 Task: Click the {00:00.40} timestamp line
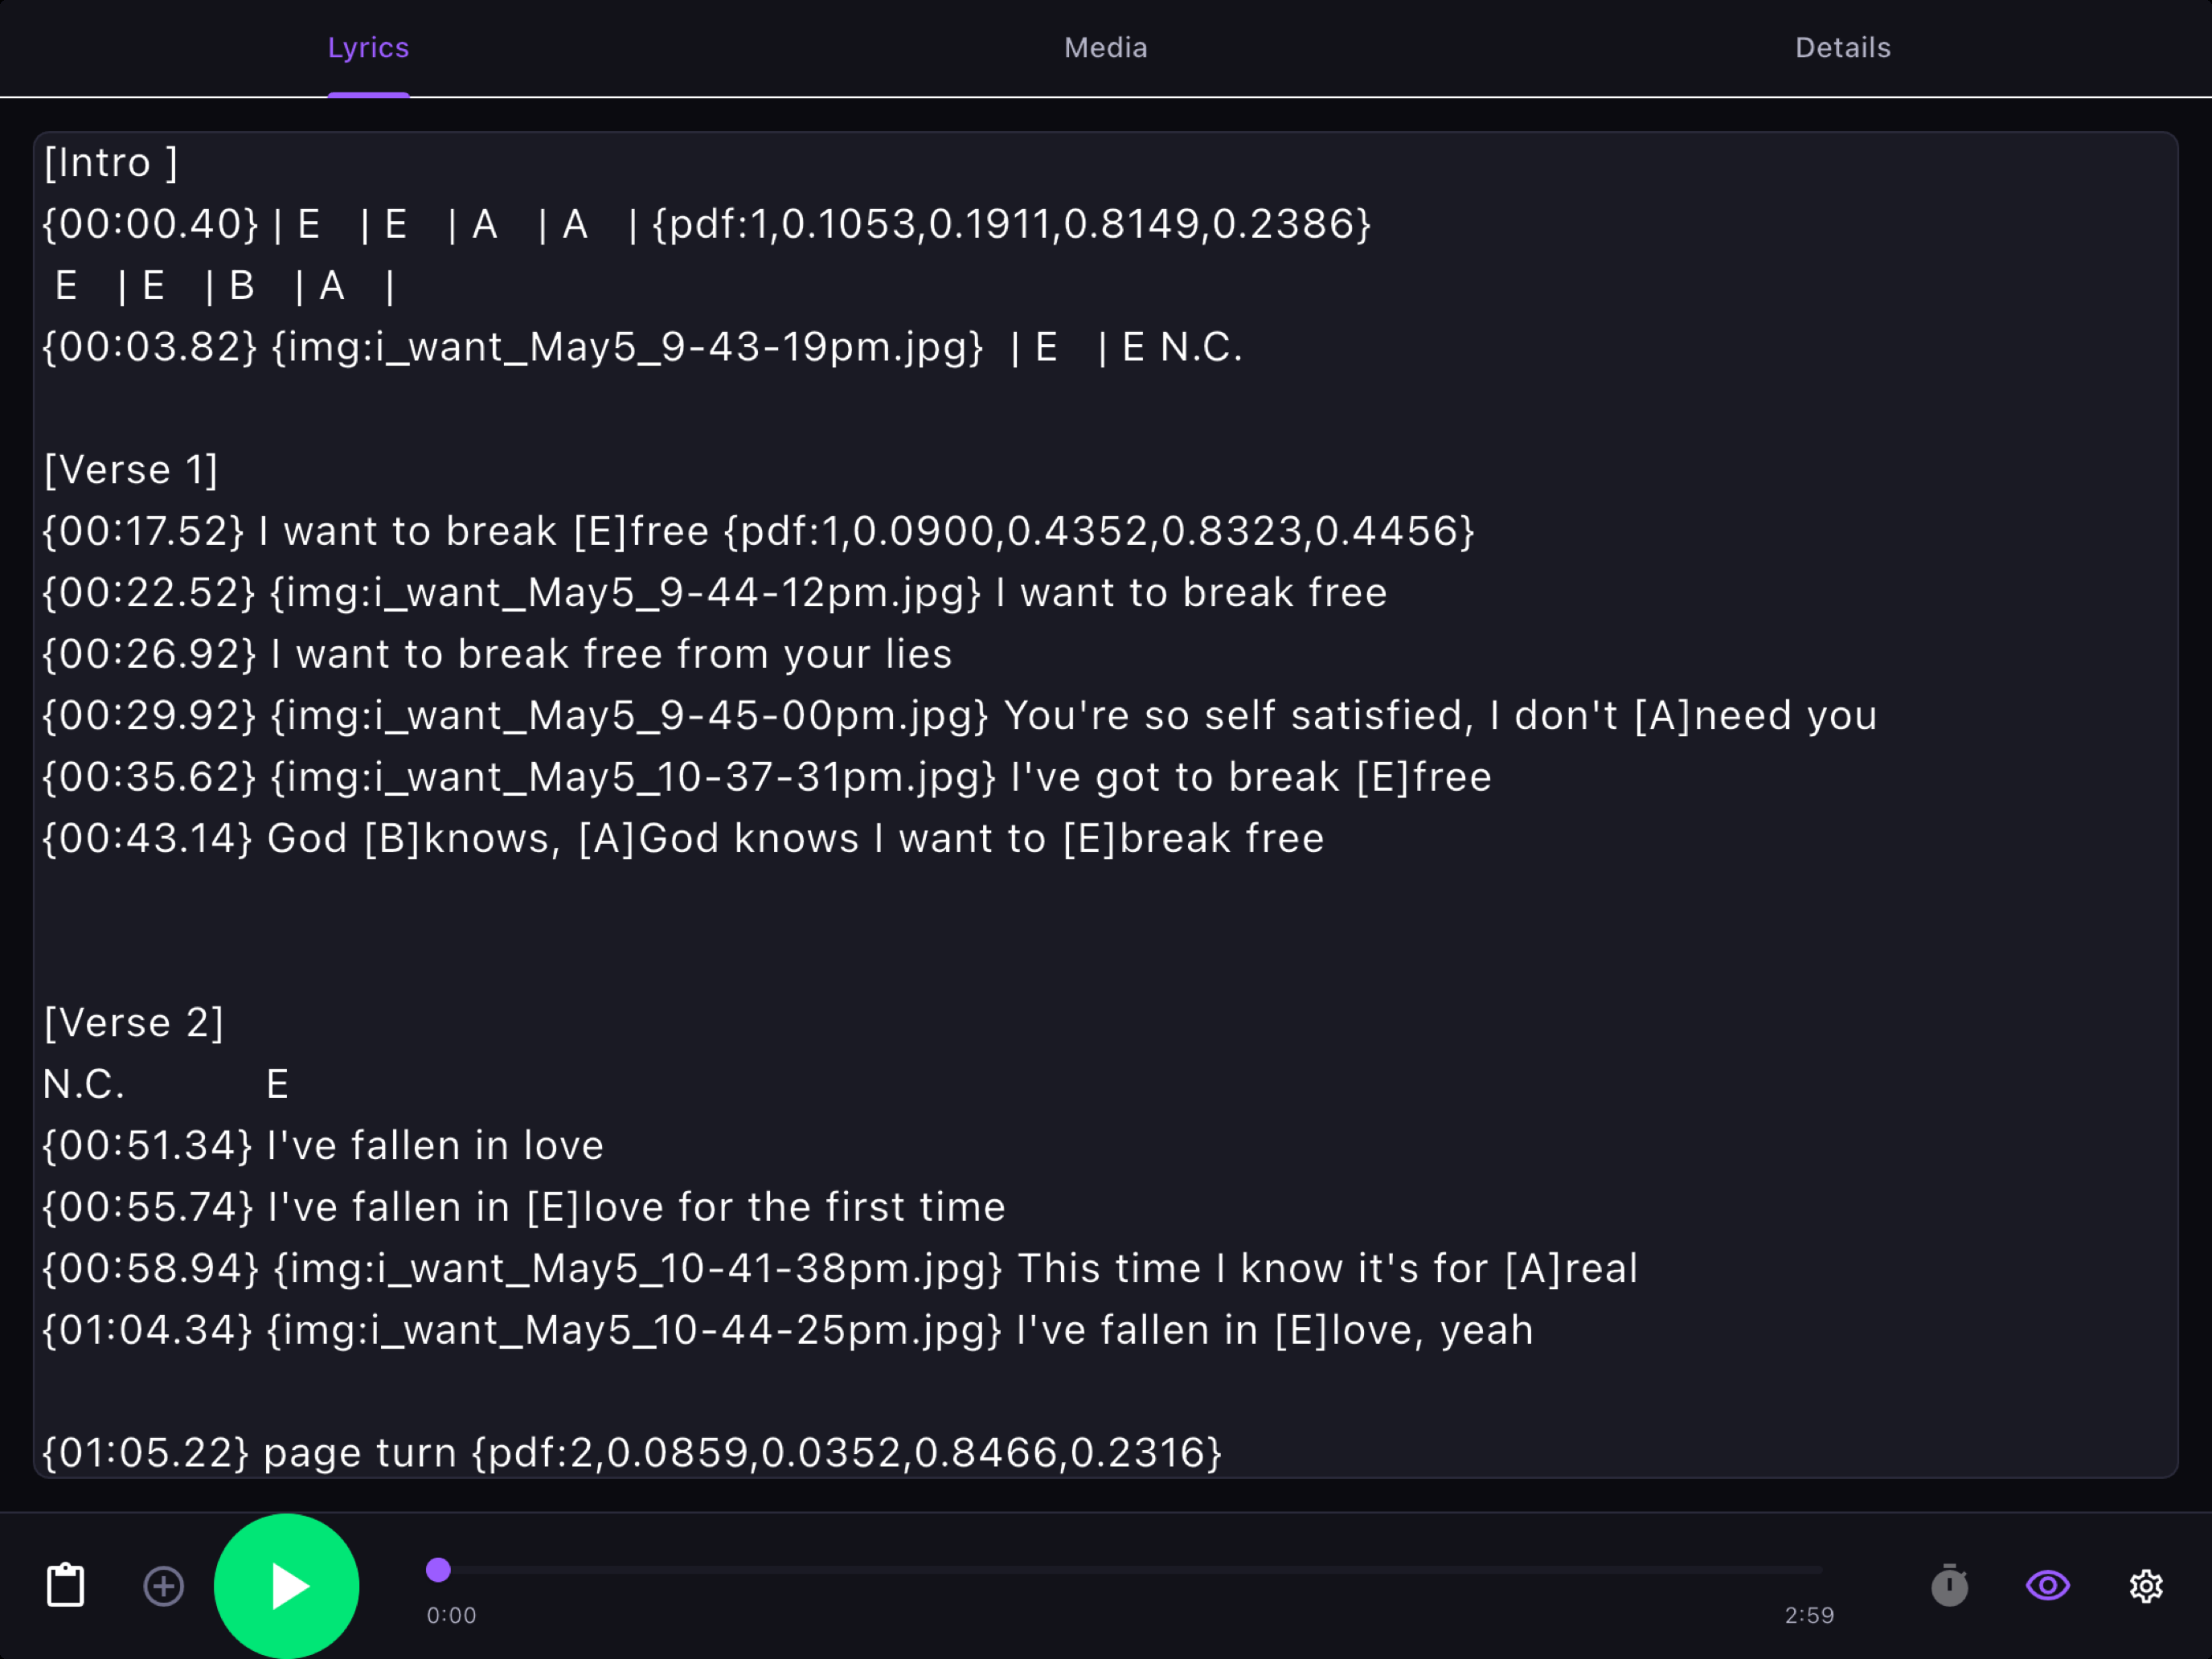point(706,224)
